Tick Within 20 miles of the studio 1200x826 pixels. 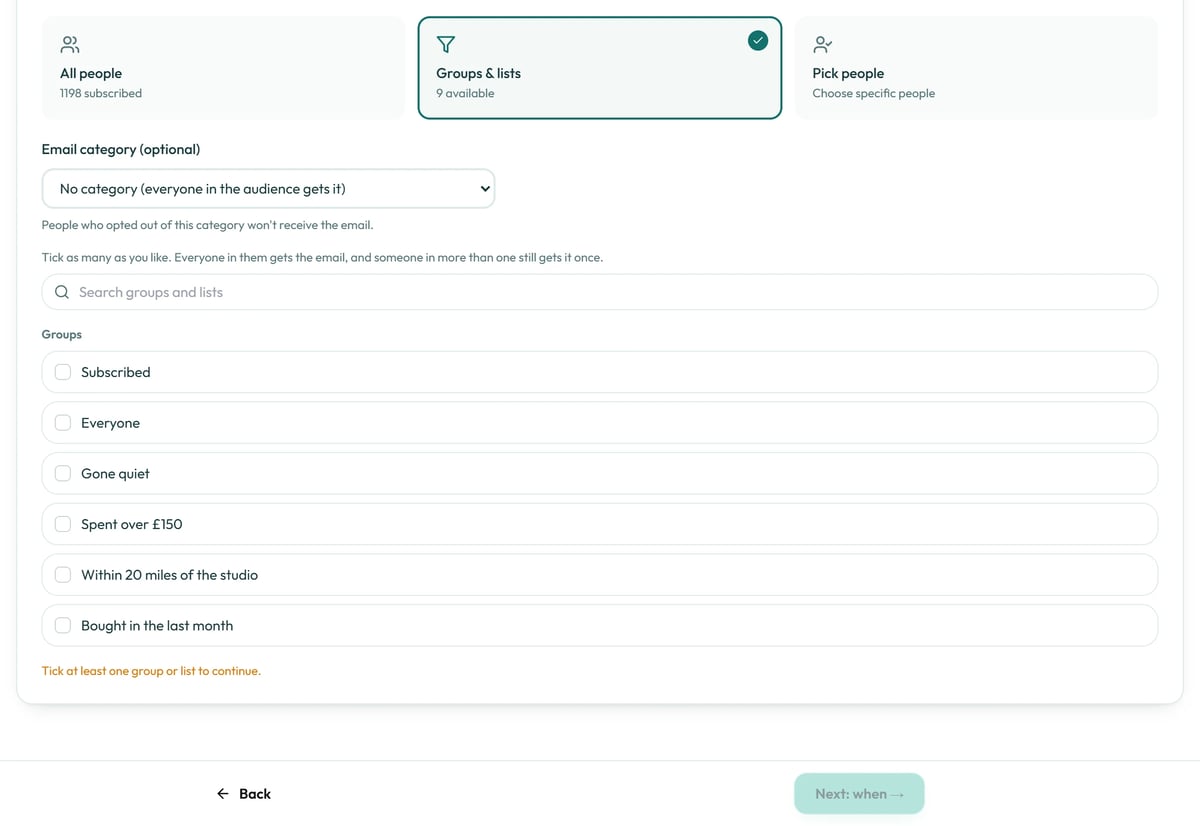point(63,575)
